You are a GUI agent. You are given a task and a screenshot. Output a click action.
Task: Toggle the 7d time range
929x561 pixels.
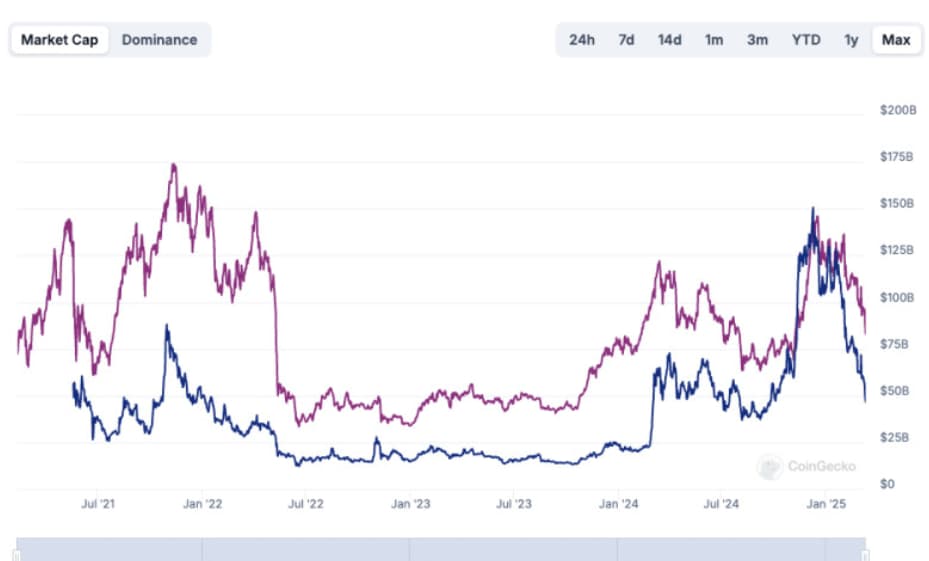(626, 40)
